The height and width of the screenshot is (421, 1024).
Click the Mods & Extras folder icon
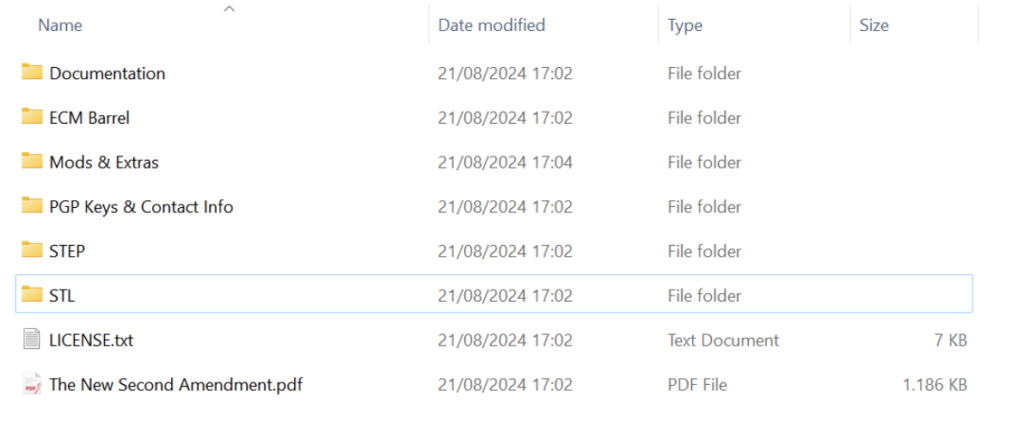pos(32,161)
